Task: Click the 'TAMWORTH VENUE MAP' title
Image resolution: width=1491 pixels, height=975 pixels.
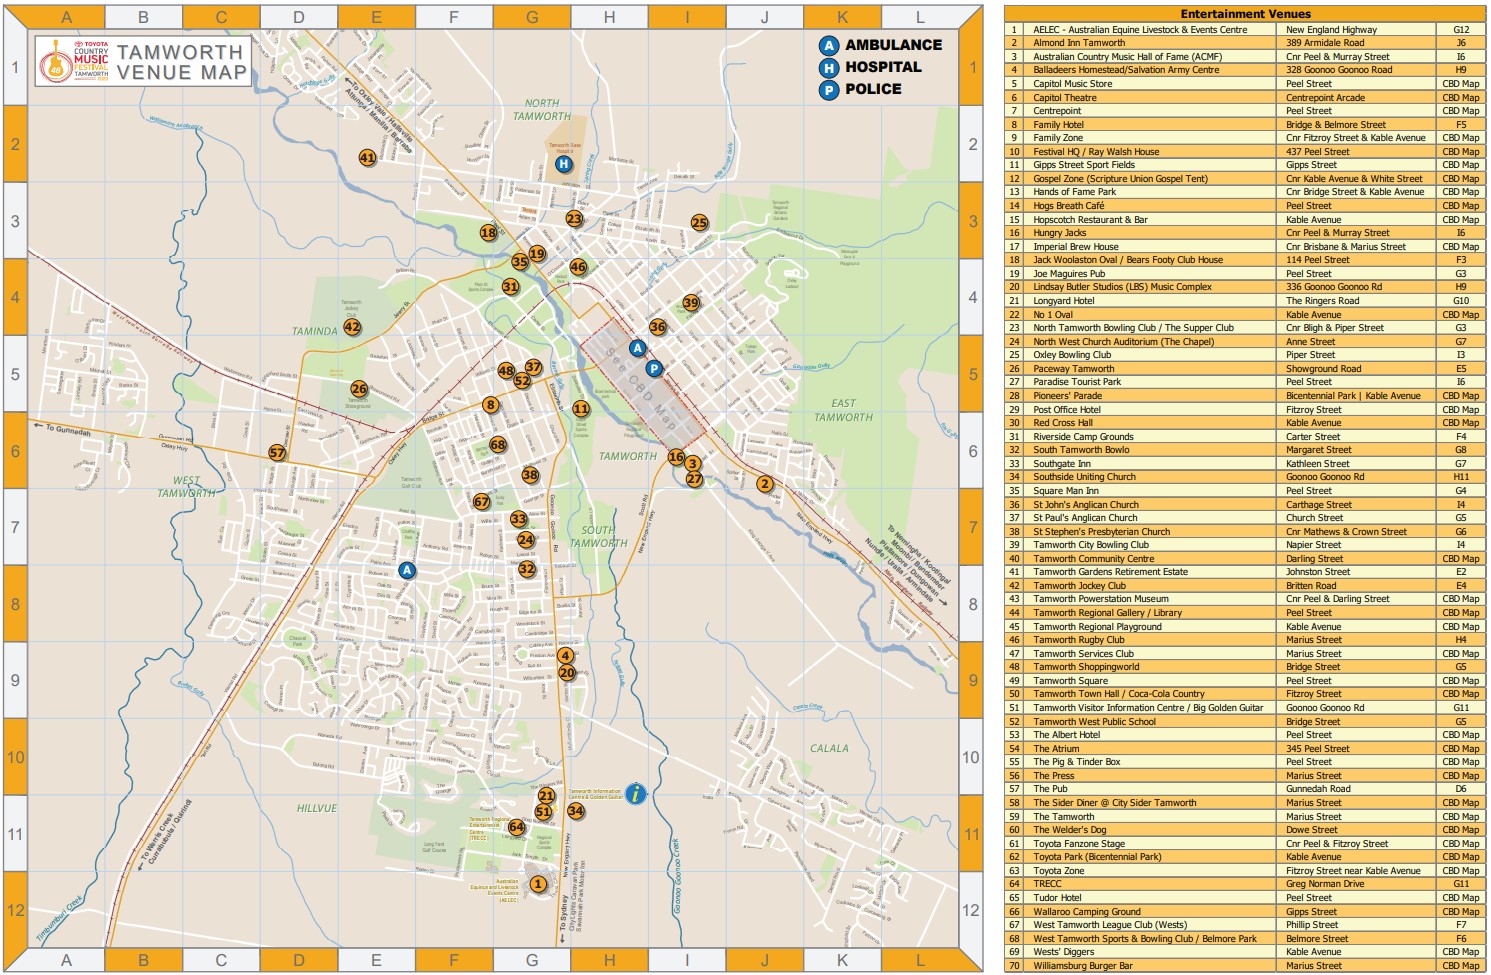Action: [181, 62]
